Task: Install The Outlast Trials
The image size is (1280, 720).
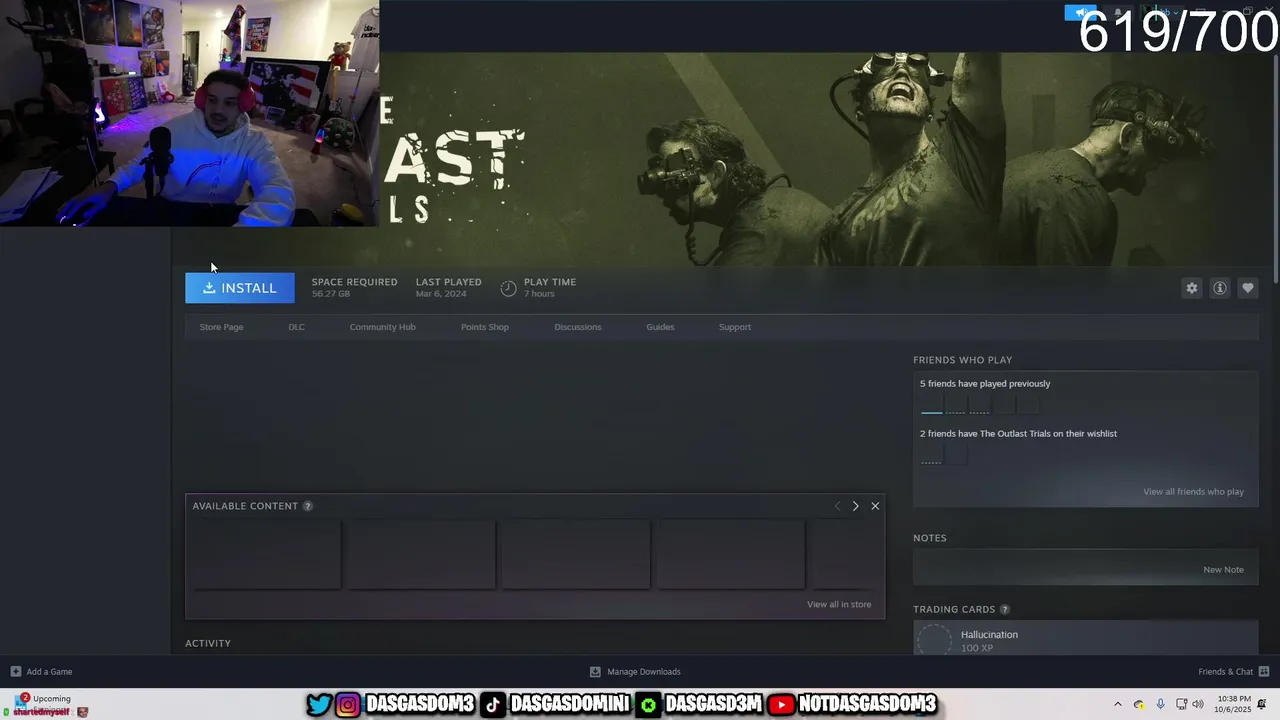Action: point(240,288)
